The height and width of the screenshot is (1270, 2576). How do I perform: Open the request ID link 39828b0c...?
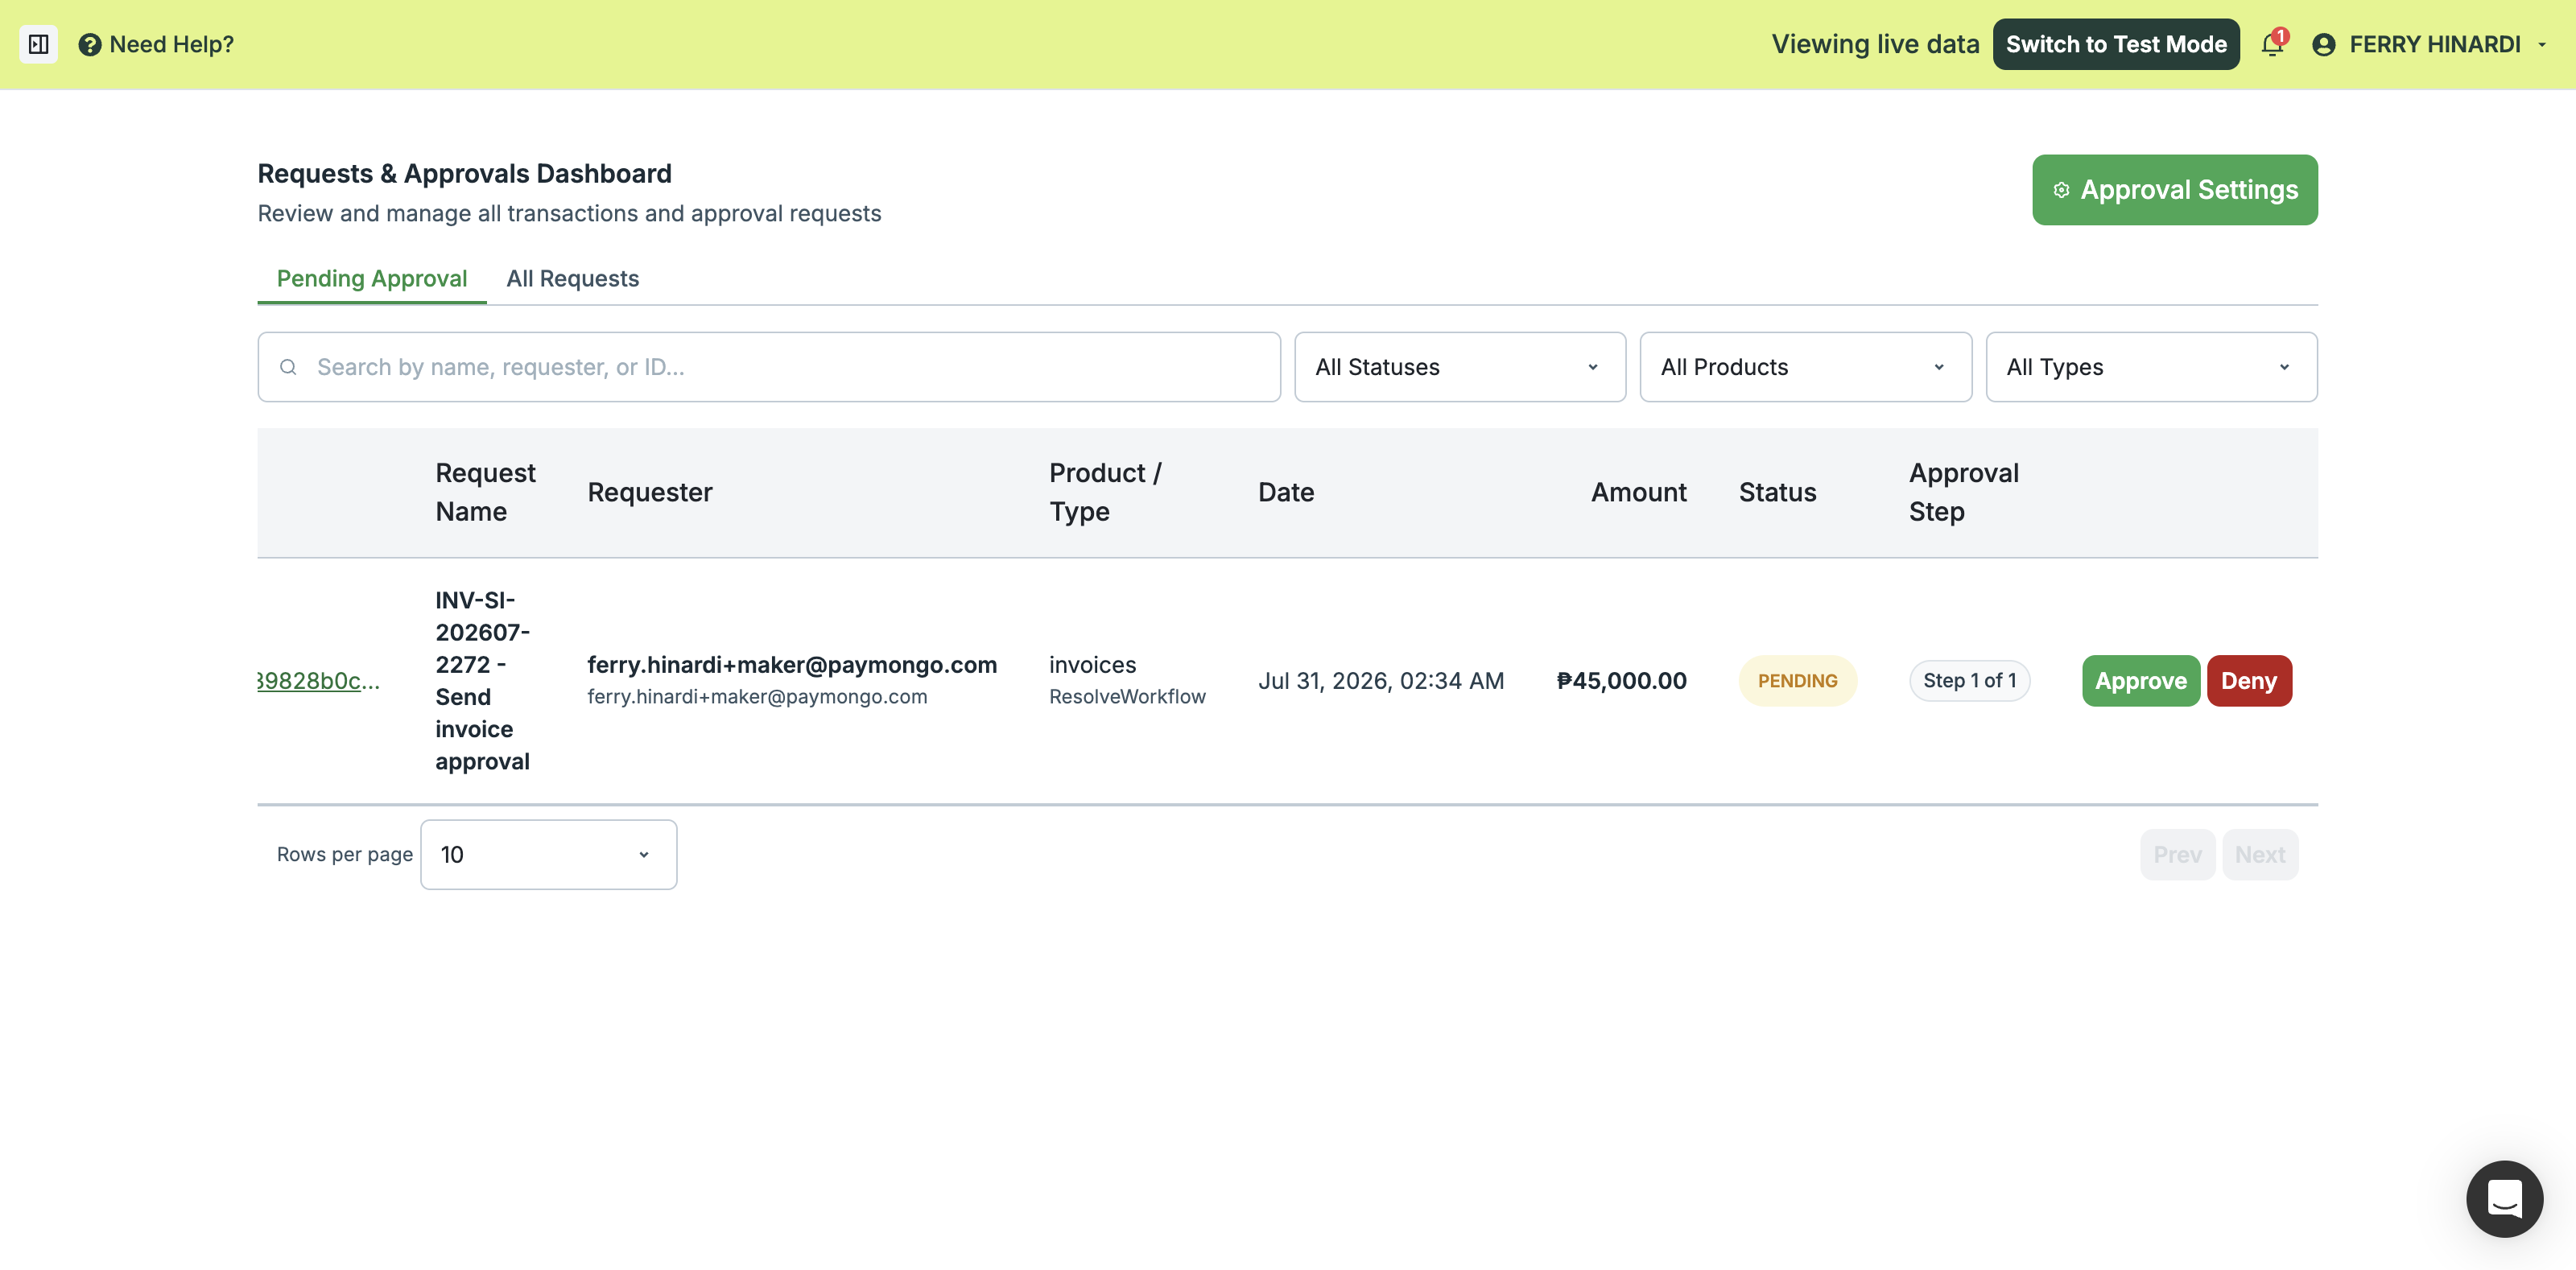click(319, 681)
